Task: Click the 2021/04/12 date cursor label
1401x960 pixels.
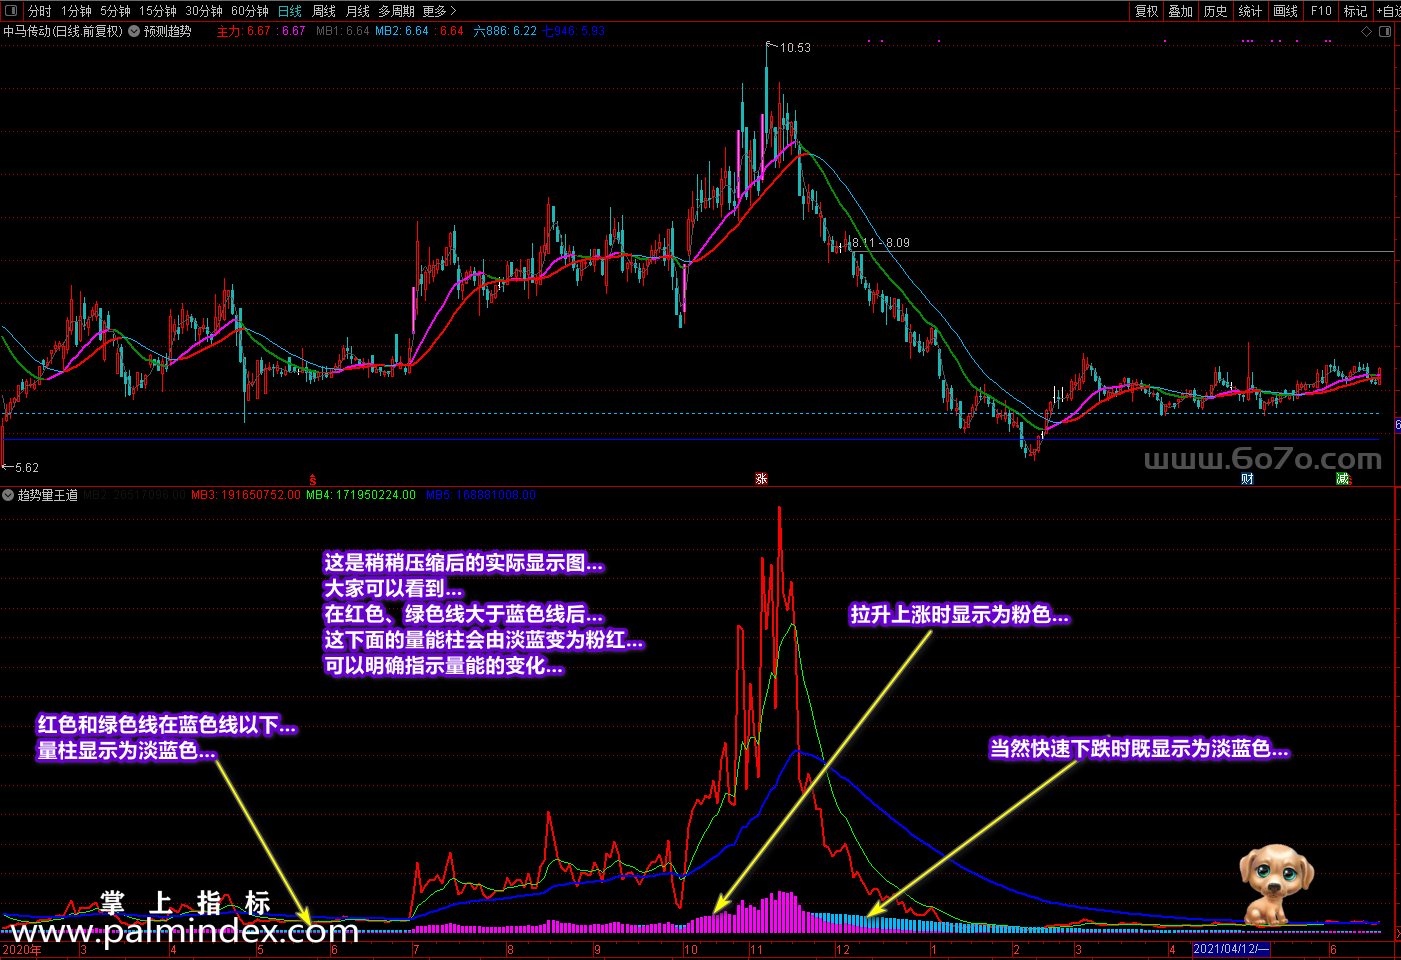Action: tap(1231, 949)
